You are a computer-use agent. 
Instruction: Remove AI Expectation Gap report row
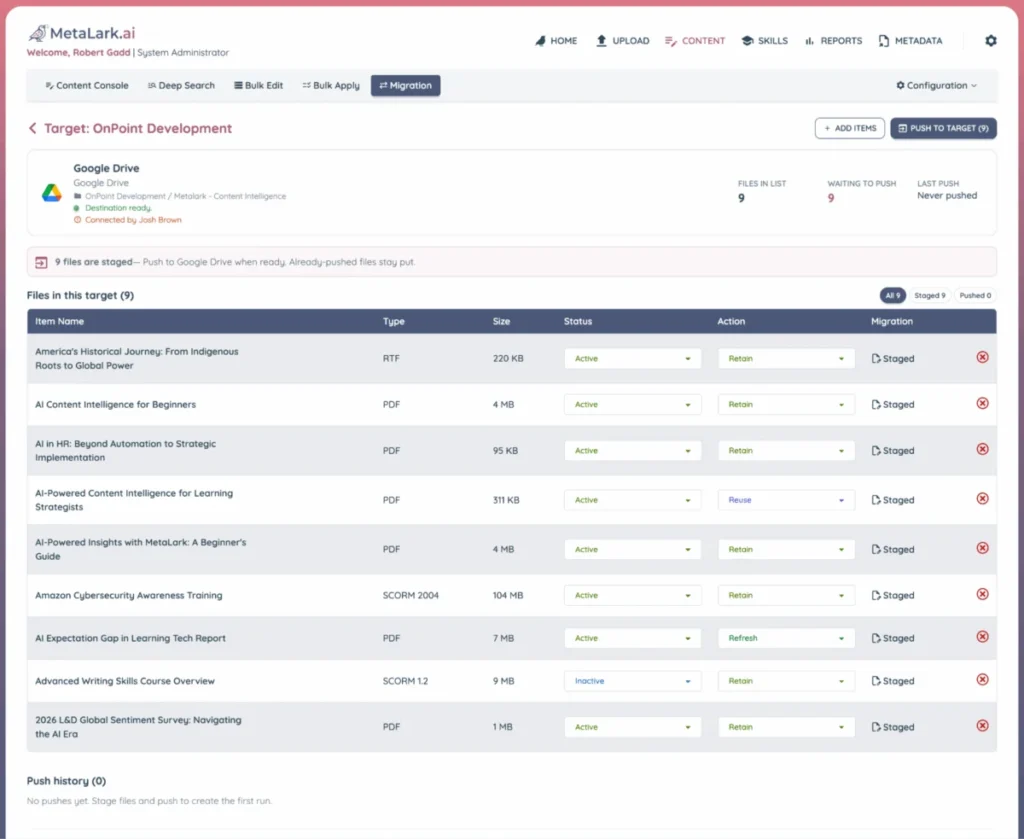[982, 637]
